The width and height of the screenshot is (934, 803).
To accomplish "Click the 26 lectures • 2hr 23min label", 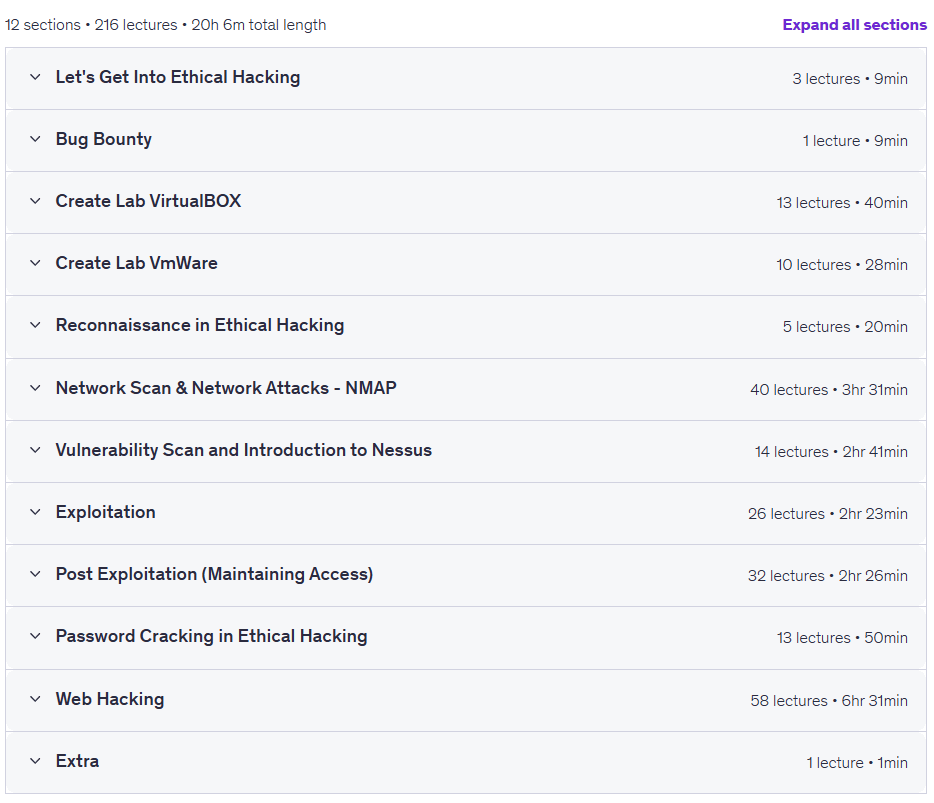I will (x=828, y=513).
